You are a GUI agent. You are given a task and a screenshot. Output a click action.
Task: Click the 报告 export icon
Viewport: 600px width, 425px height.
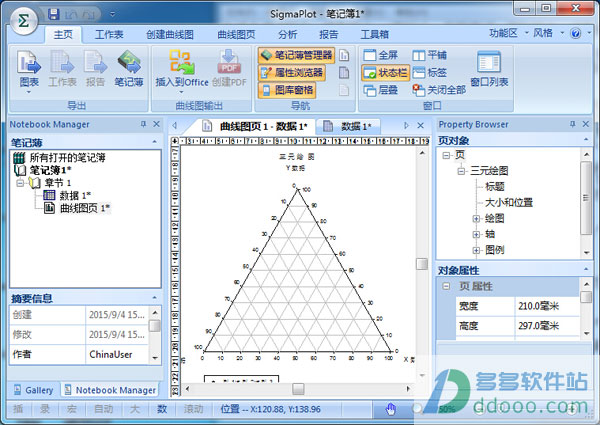[x=95, y=69]
